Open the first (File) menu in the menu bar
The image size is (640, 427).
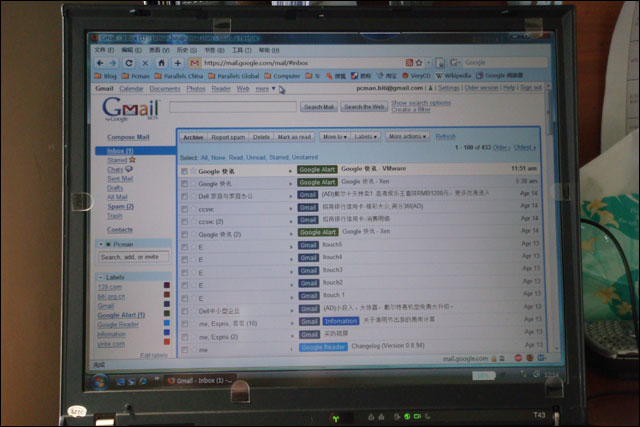(104, 50)
